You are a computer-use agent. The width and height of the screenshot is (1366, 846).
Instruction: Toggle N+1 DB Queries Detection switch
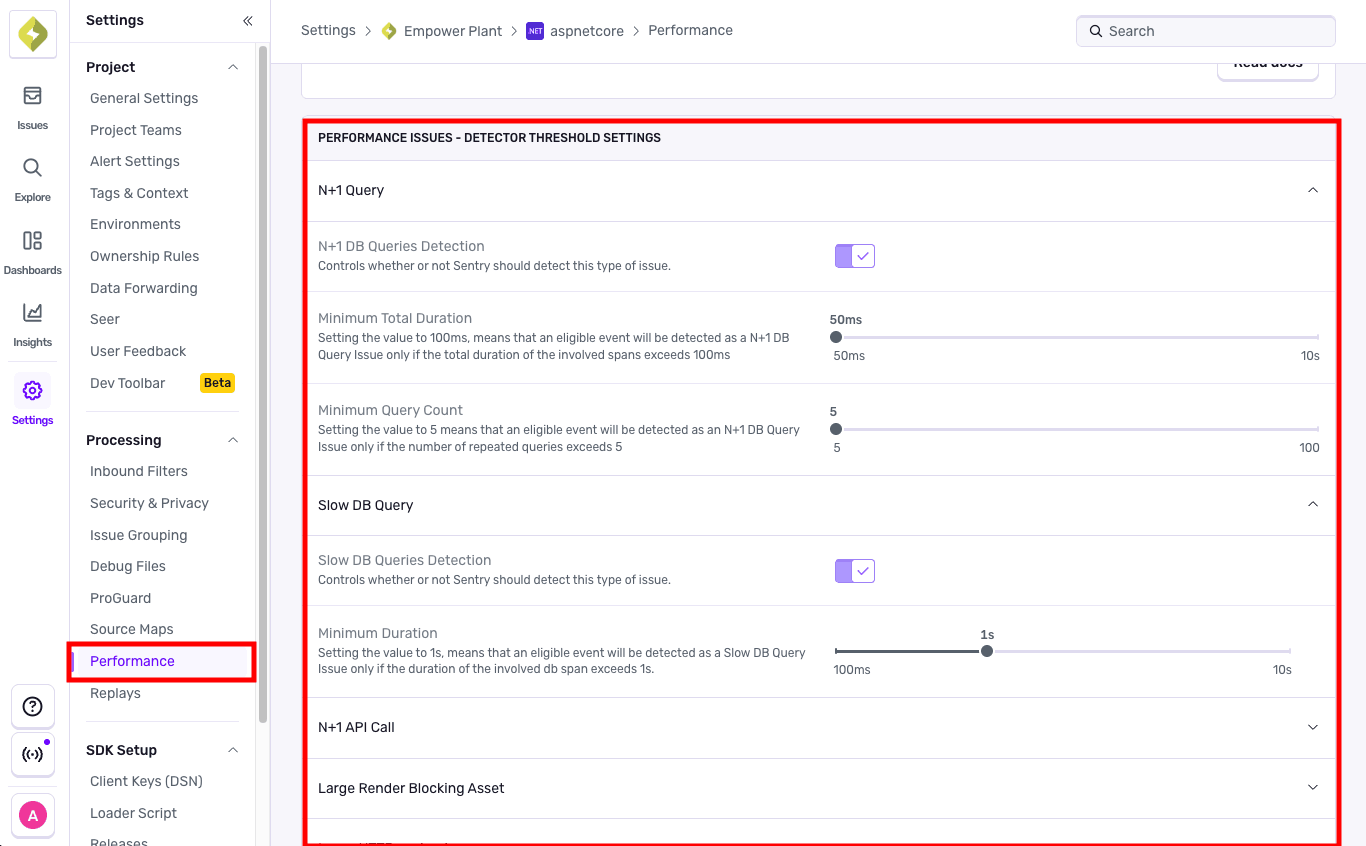855,256
